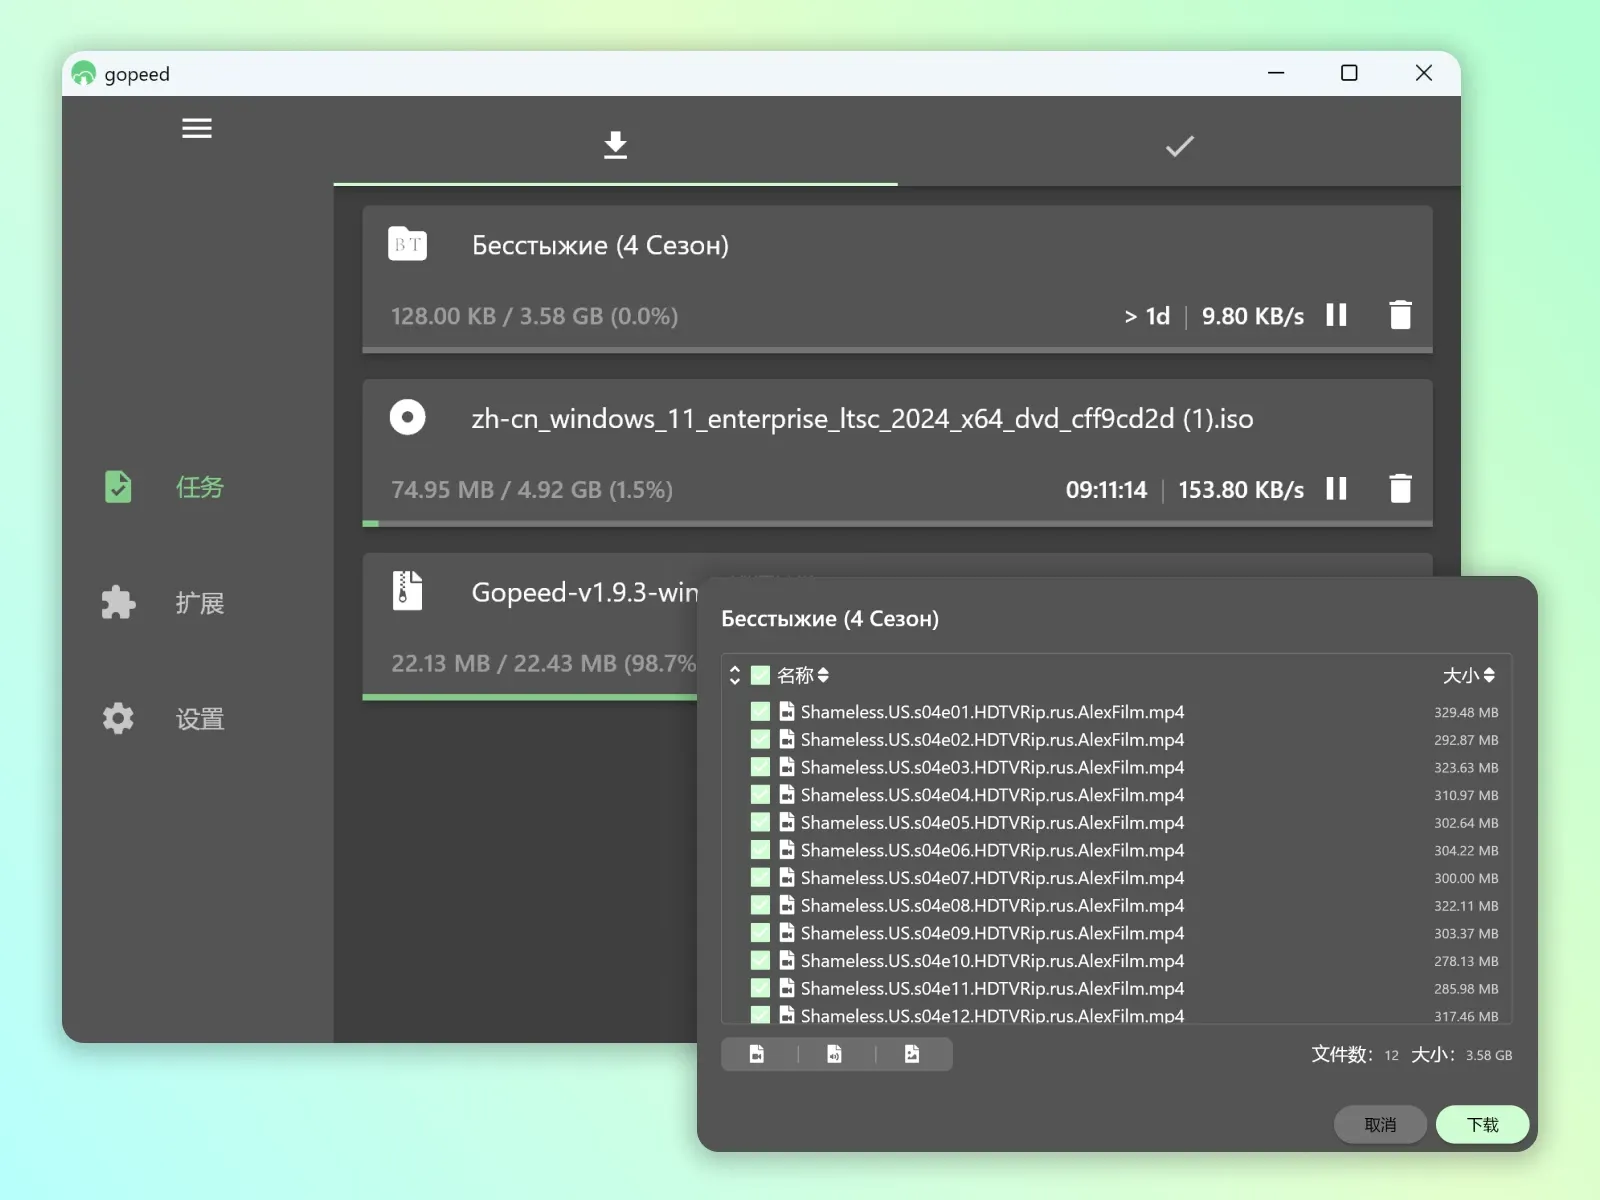Click the 取消 button
The width and height of the screenshot is (1600, 1200).
coord(1380,1125)
